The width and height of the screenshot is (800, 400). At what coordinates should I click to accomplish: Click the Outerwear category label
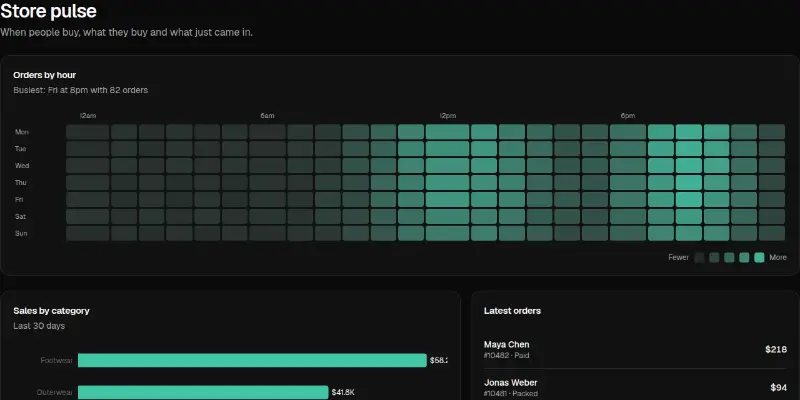point(55,392)
